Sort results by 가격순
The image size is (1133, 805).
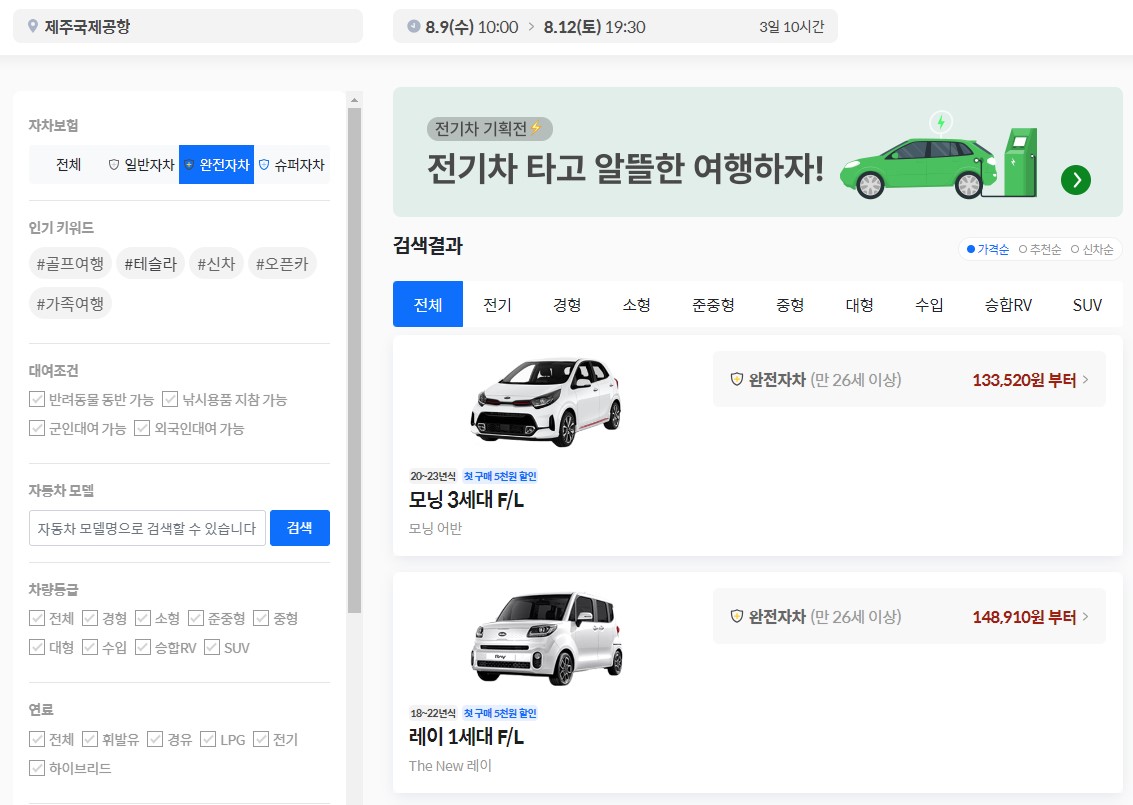click(988, 249)
